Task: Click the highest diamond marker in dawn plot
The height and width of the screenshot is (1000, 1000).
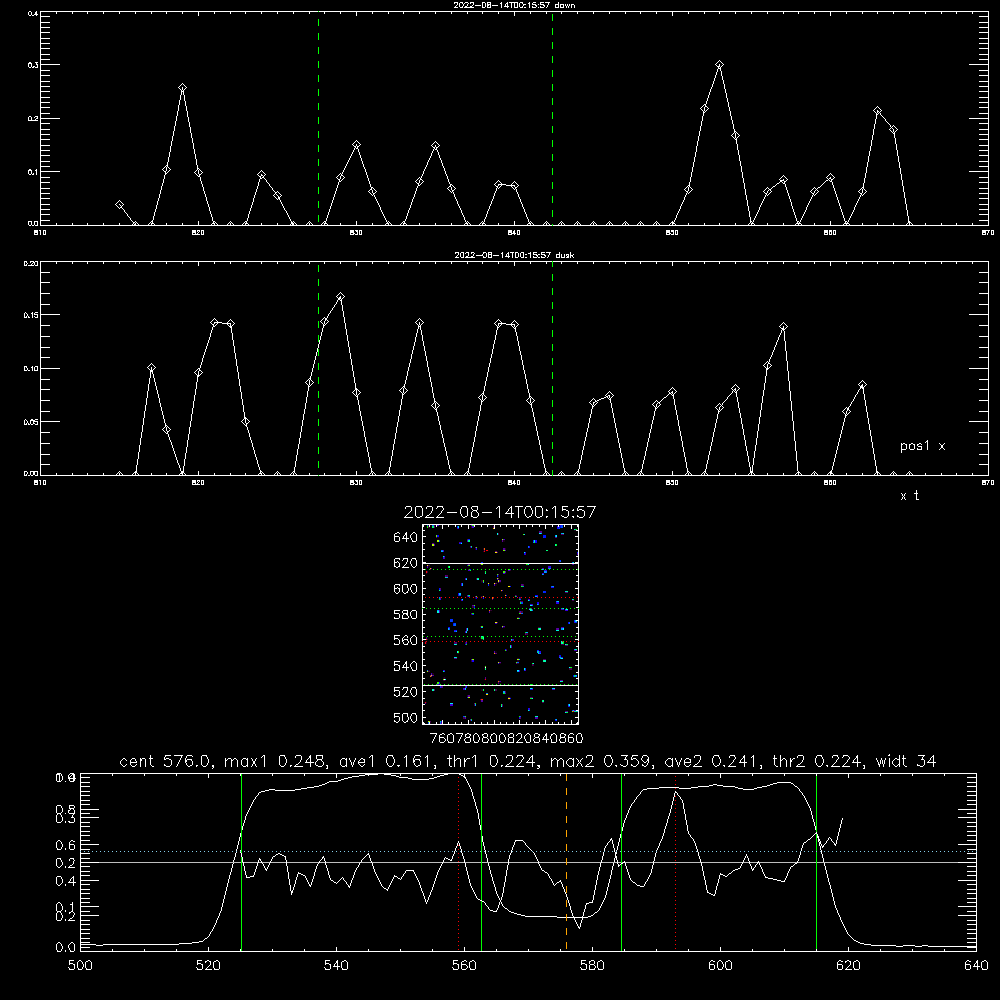Action: 719,64
